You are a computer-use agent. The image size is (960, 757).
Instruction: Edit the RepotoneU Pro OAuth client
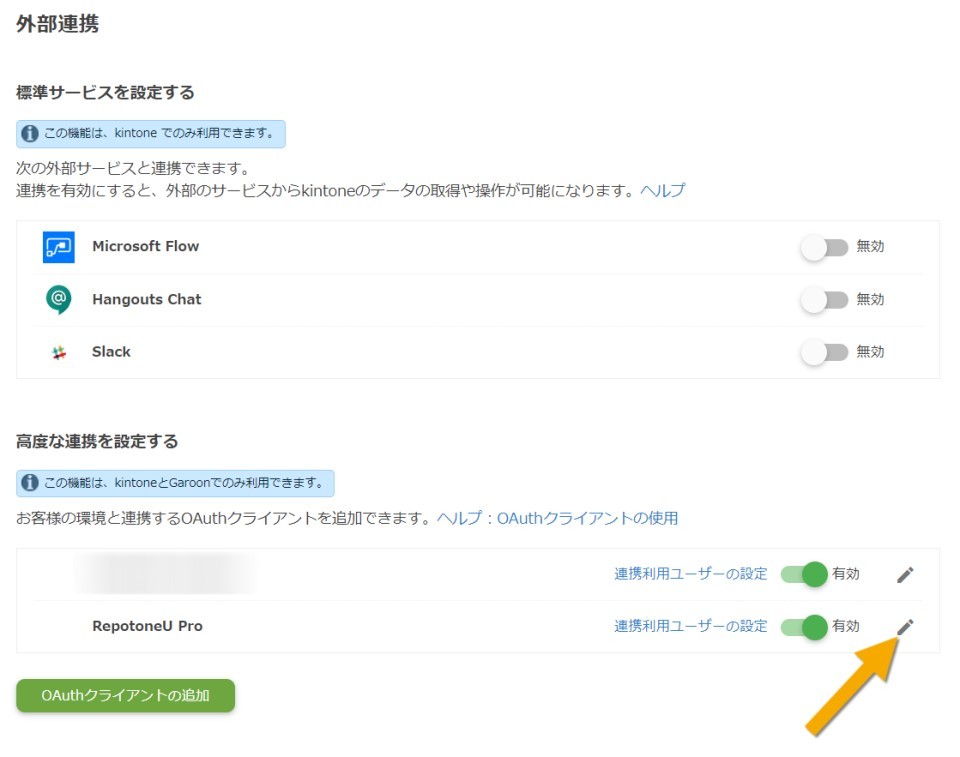905,627
